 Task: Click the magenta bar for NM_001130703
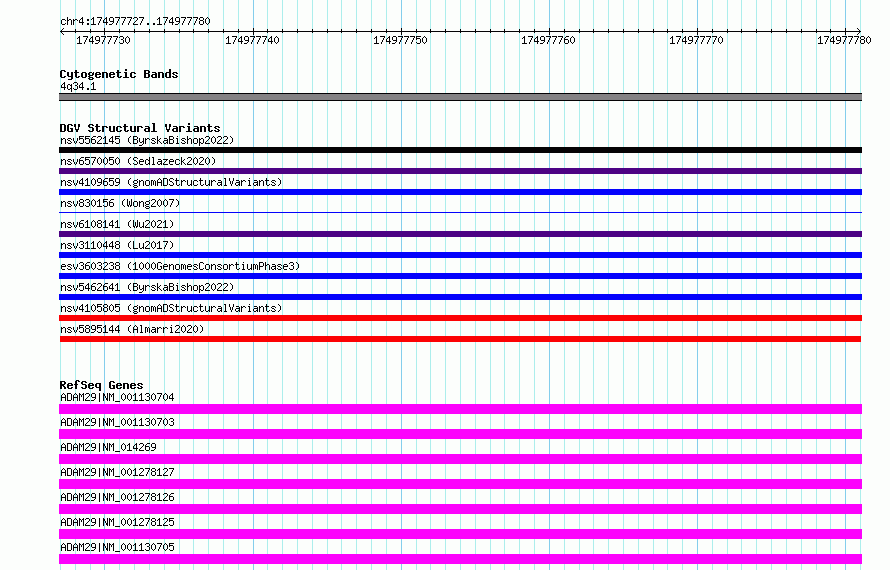[460, 434]
